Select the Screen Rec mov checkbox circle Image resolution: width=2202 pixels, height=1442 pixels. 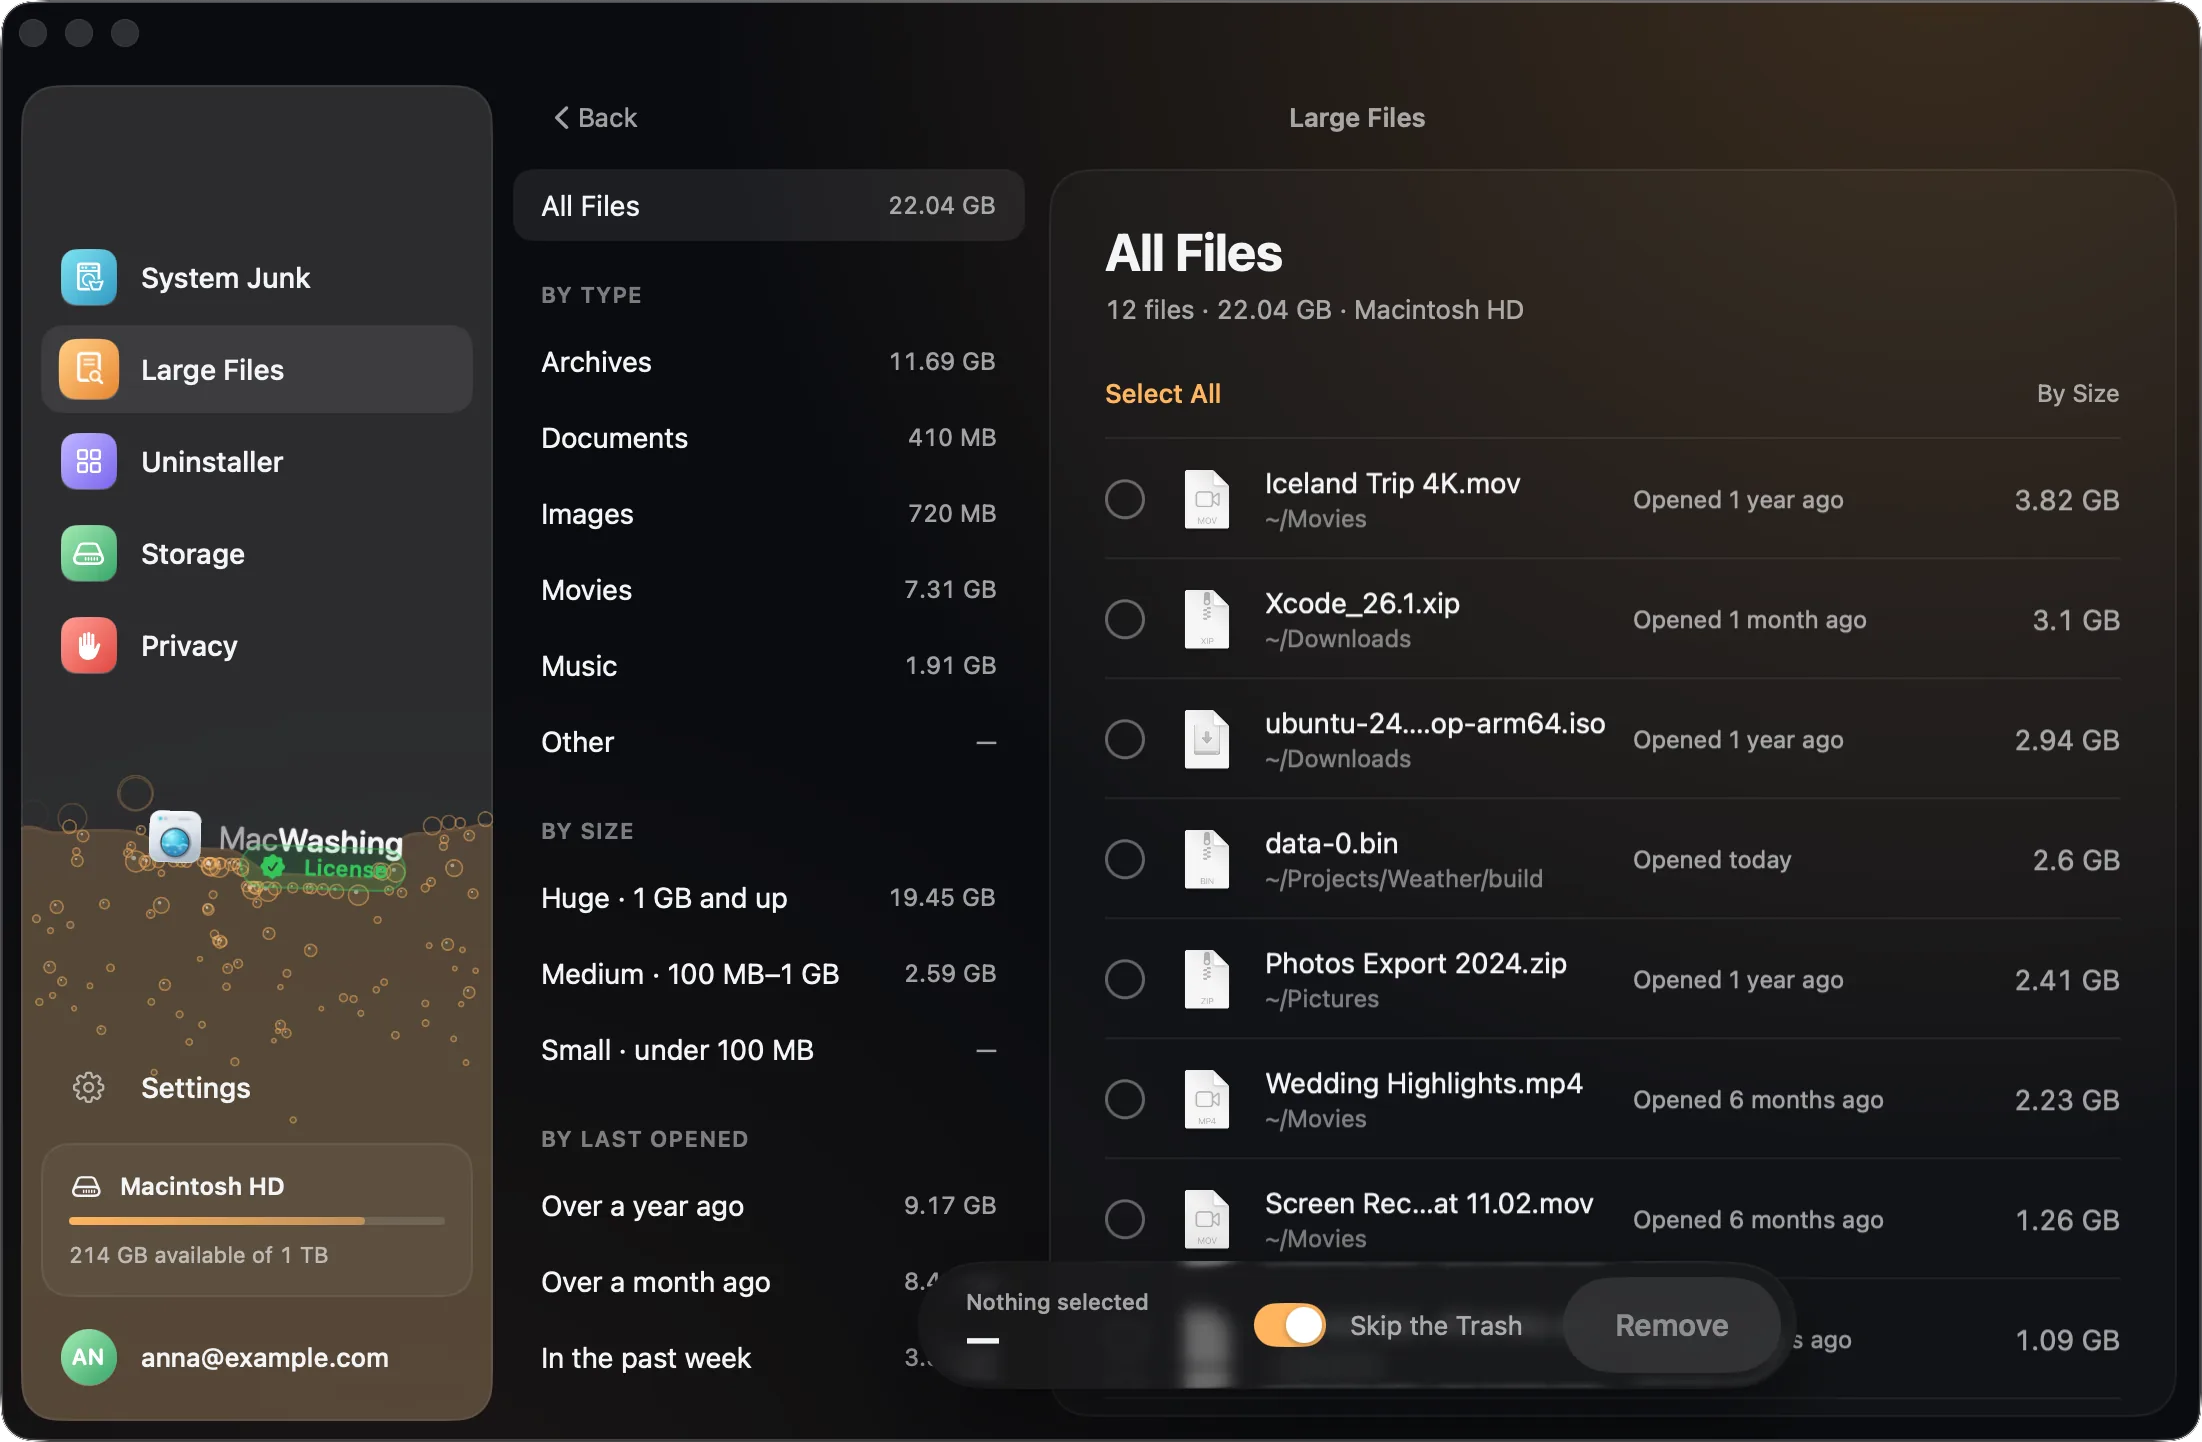click(1125, 1219)
